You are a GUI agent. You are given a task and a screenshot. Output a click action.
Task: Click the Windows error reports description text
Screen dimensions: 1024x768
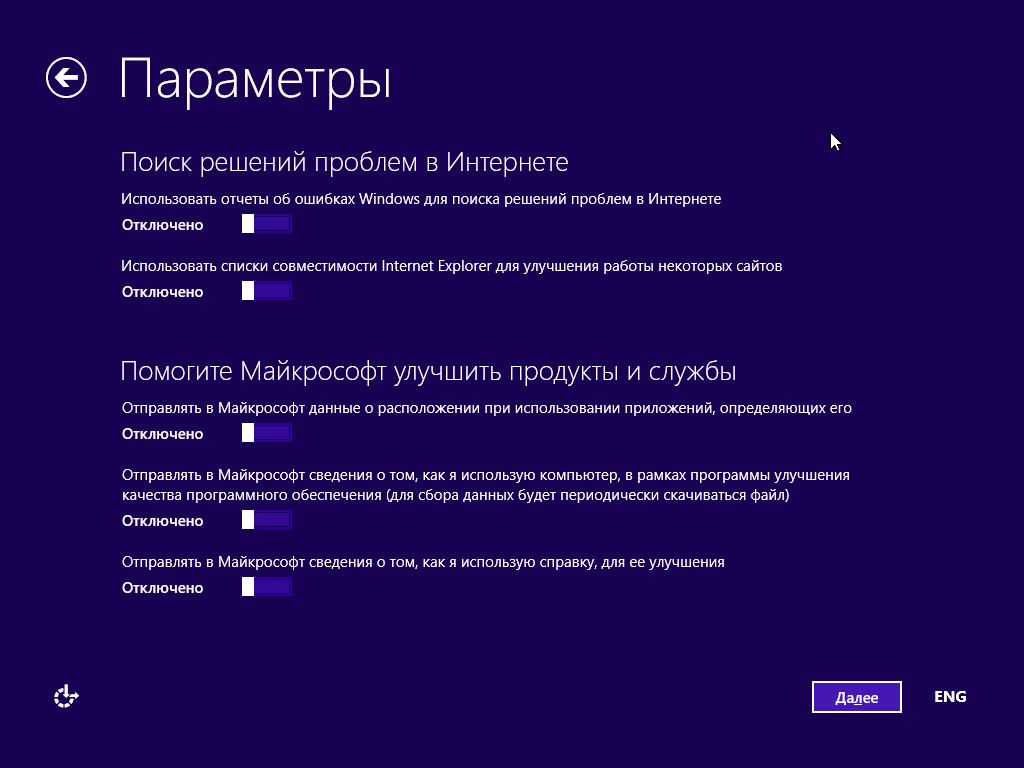click(421, 199)
